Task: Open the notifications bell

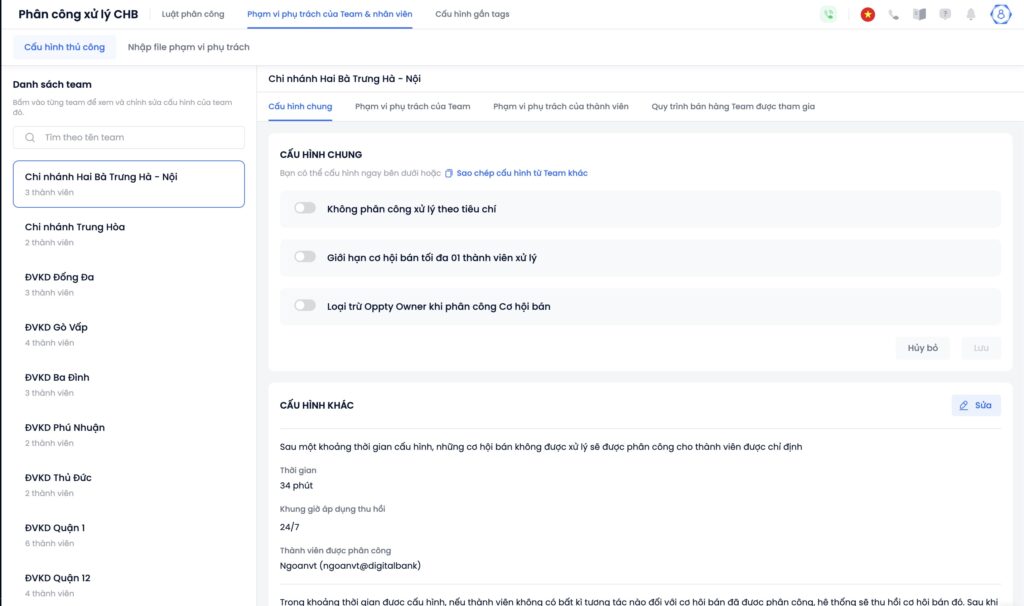Action: [x=971, y=15]
